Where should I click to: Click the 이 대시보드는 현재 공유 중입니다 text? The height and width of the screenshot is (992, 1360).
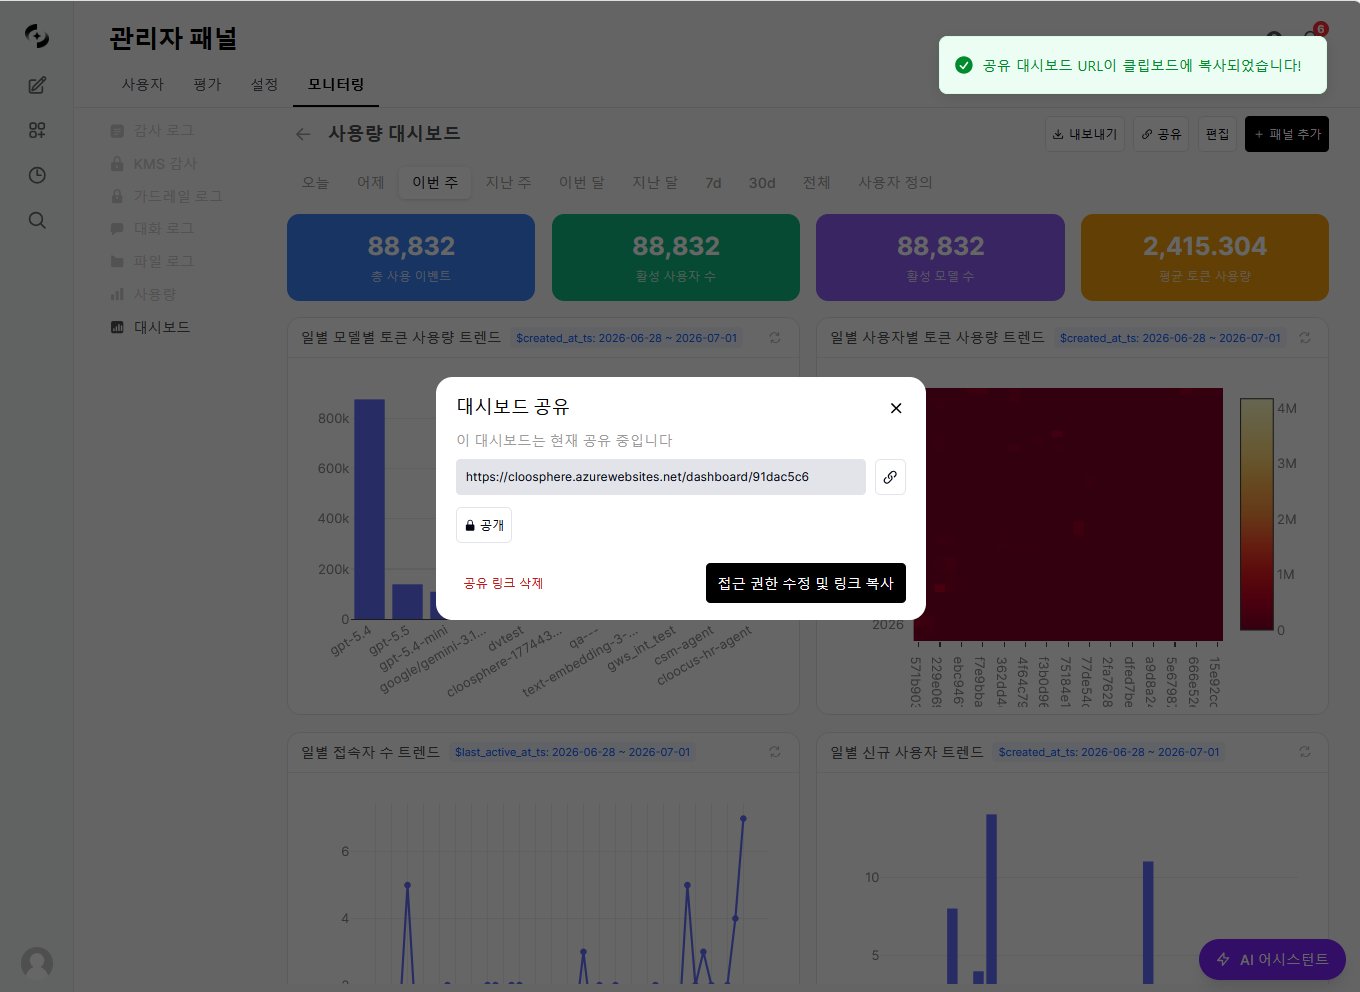click(565, 440)
